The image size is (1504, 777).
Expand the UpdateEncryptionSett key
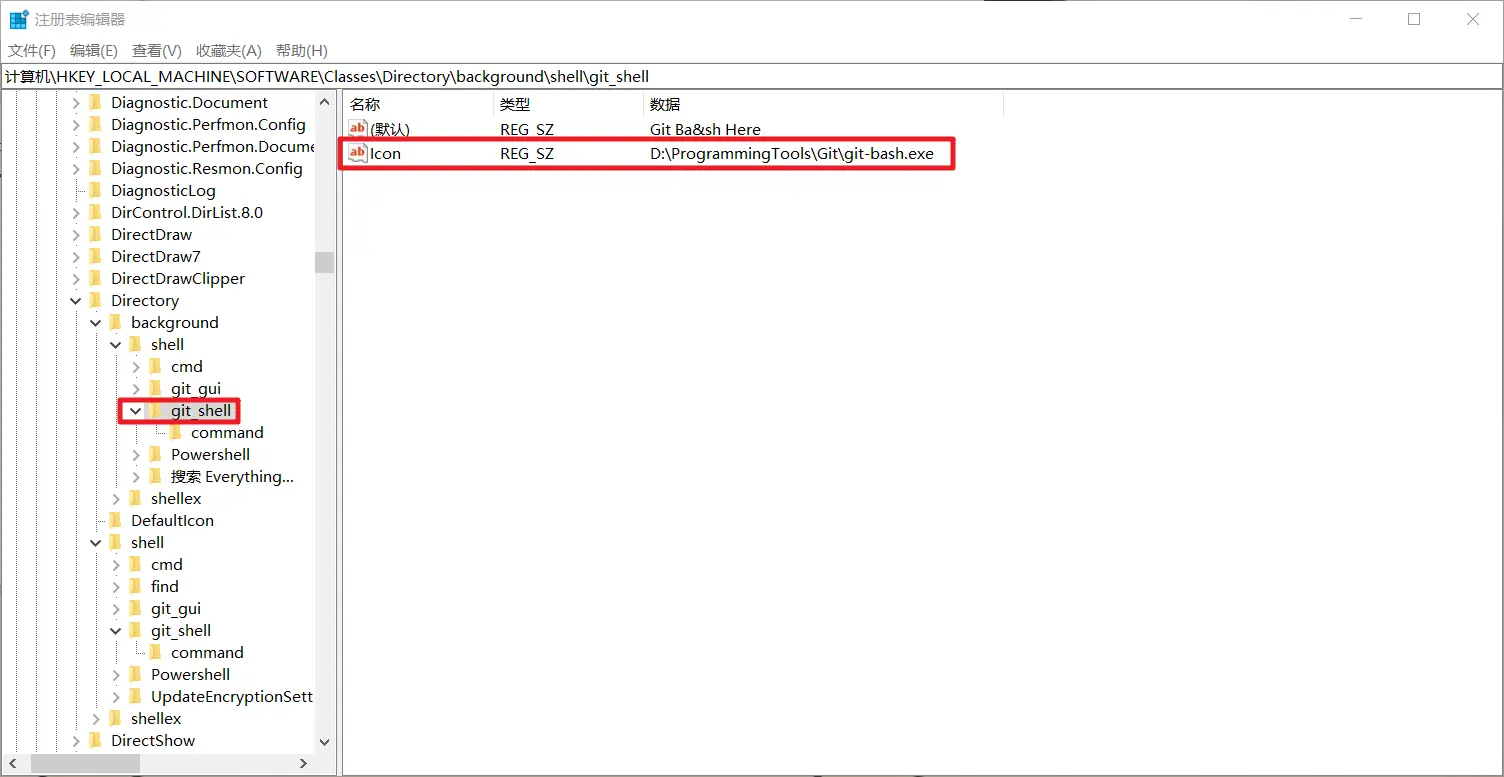116,696
